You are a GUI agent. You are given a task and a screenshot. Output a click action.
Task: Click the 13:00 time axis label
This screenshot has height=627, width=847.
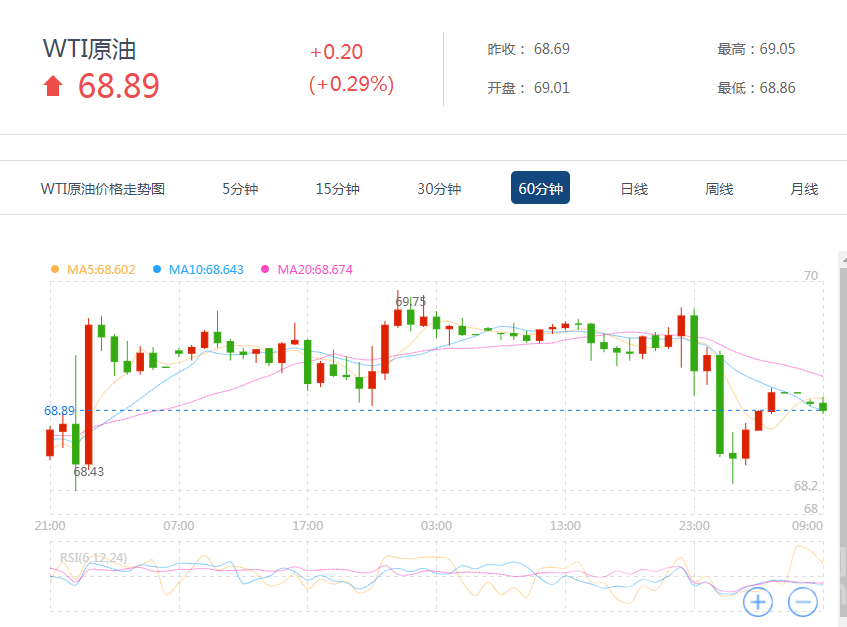point(566,525)
